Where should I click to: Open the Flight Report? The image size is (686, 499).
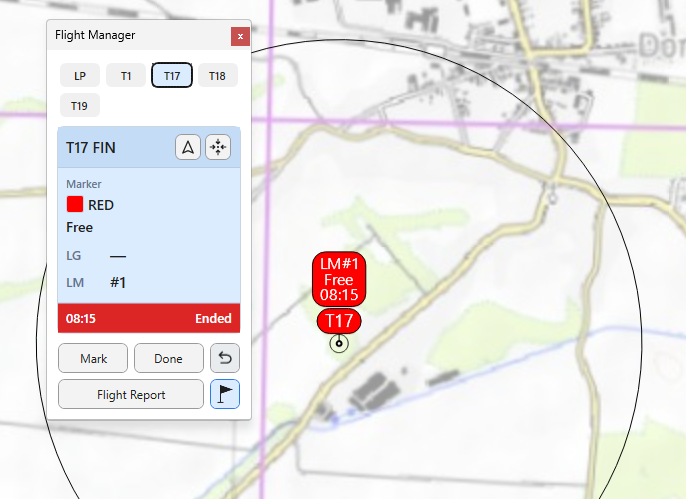pyautogui.click(x=131, y=394)
